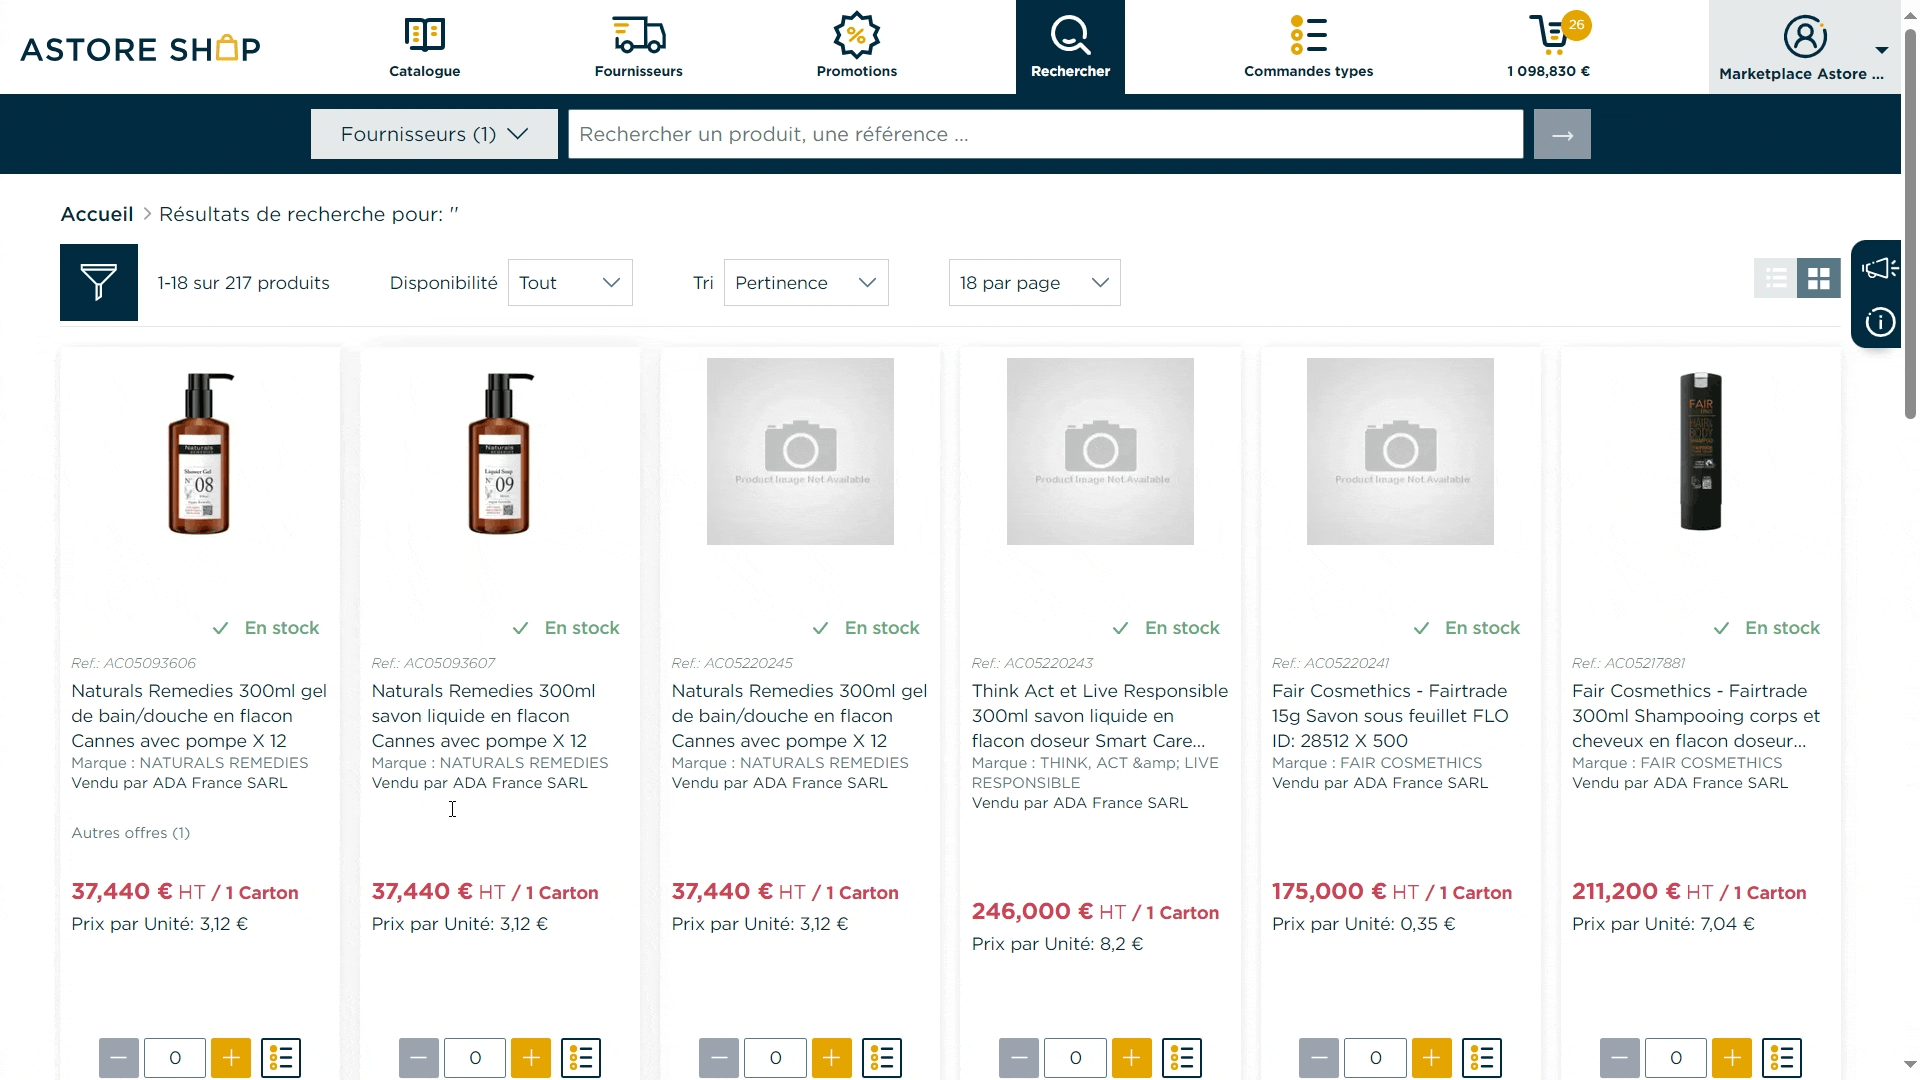
Task: Open Marketplace Astore account menu
Action: pos(1804,47)
